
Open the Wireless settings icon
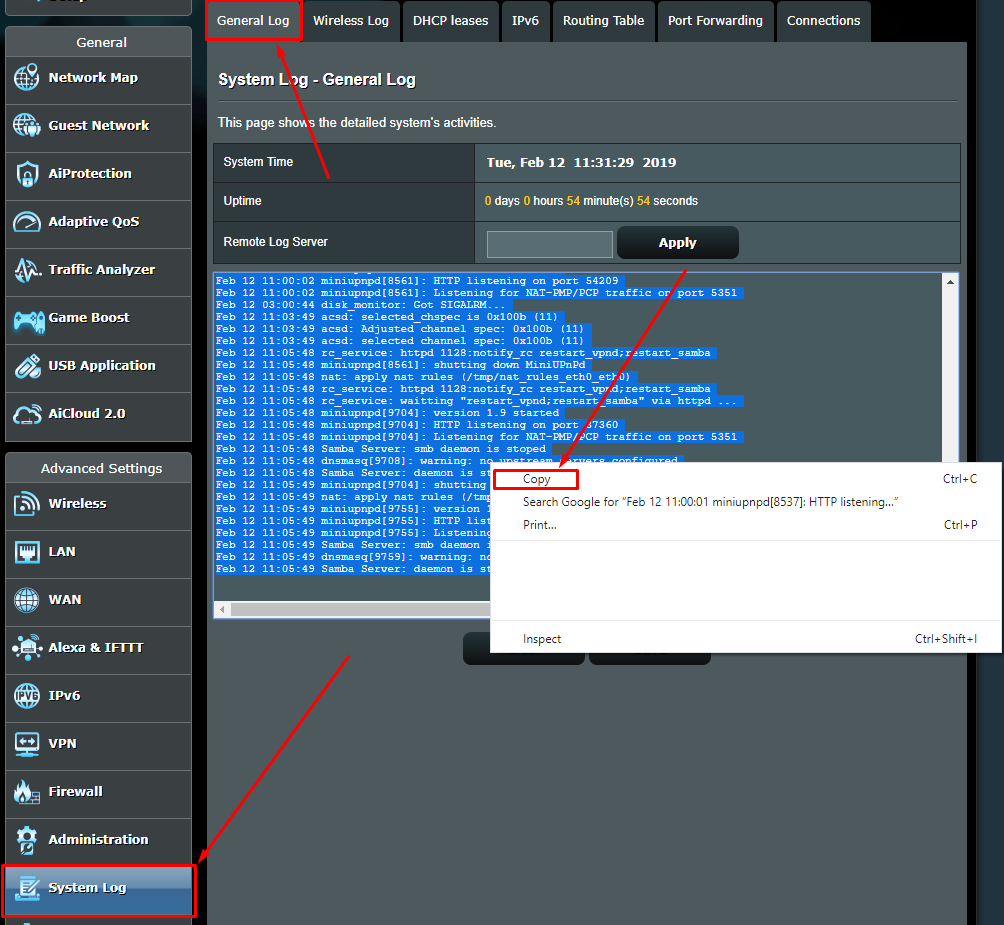(27, 504)
